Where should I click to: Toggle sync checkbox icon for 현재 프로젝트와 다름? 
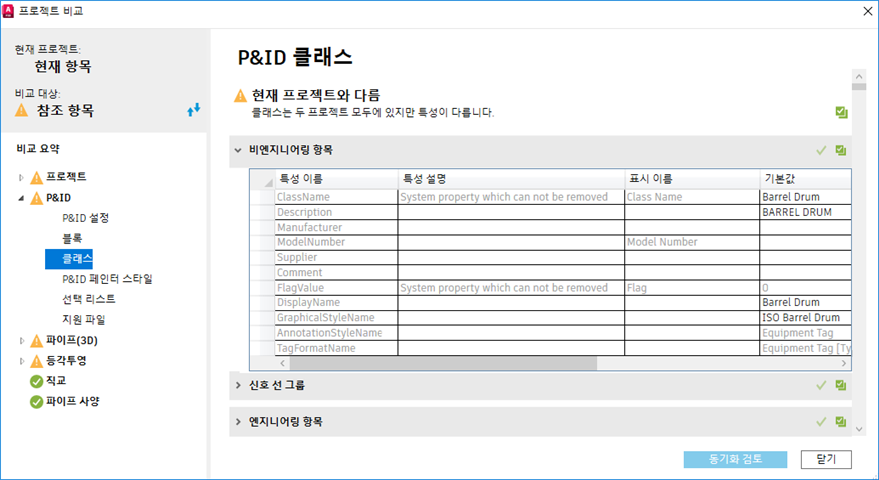tap(841, 112)
